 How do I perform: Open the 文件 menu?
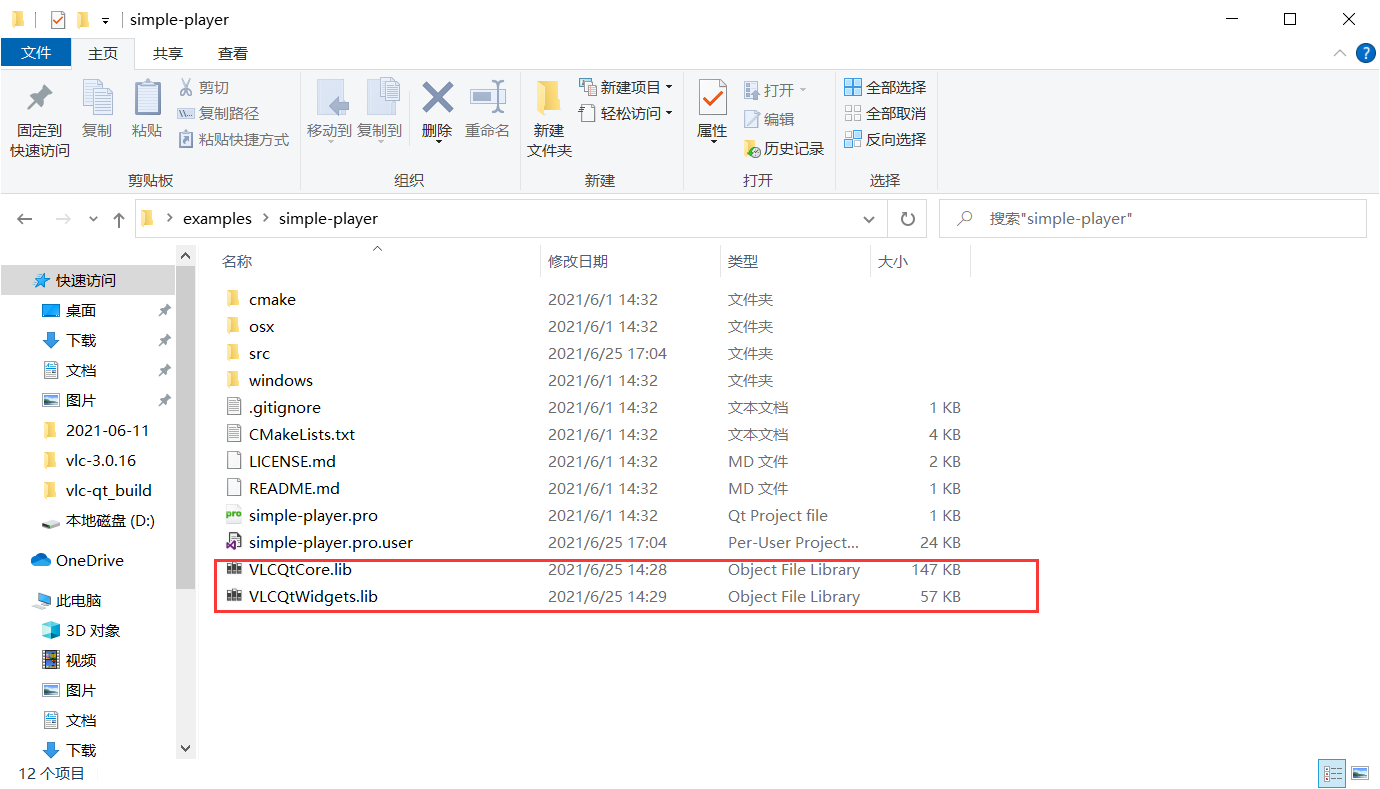[x=36, y=53]
